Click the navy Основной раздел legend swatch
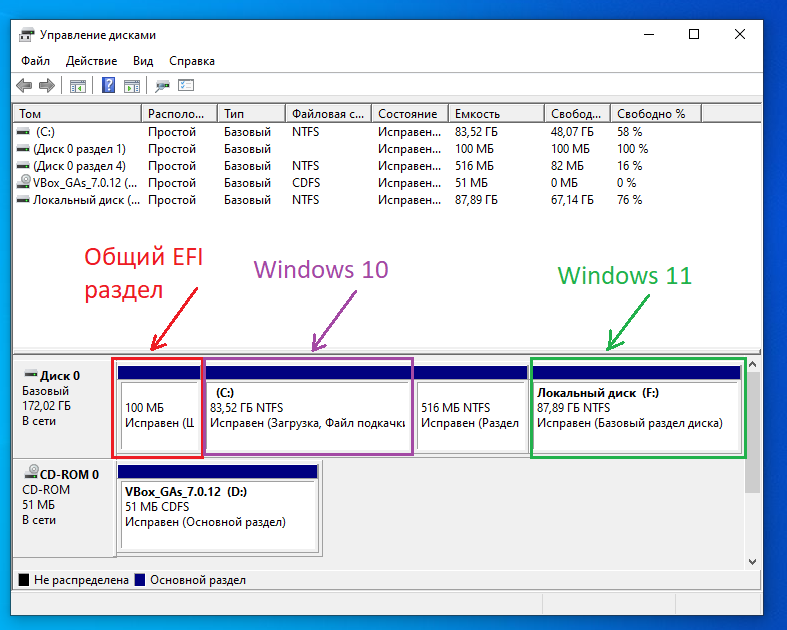The height and width of the screenshot is (630, 787). [x=140, y=580]
